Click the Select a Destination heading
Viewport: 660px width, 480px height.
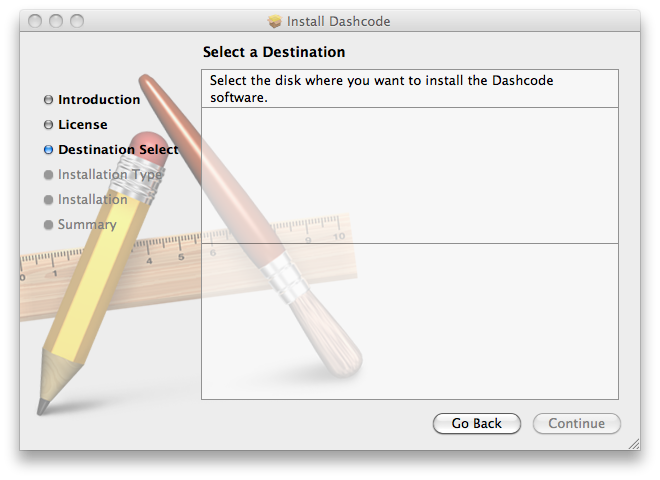point(274,52)
